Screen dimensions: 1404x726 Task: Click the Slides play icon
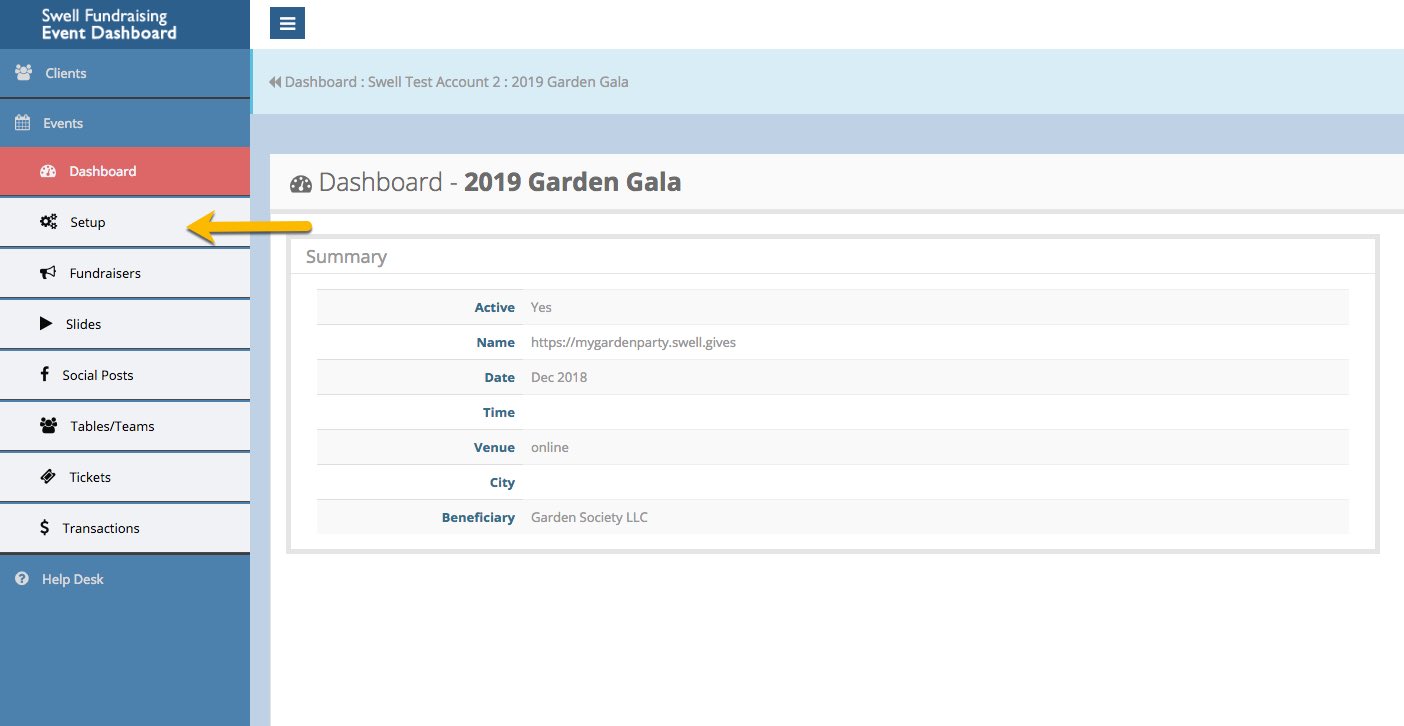[x=46, y=324]
